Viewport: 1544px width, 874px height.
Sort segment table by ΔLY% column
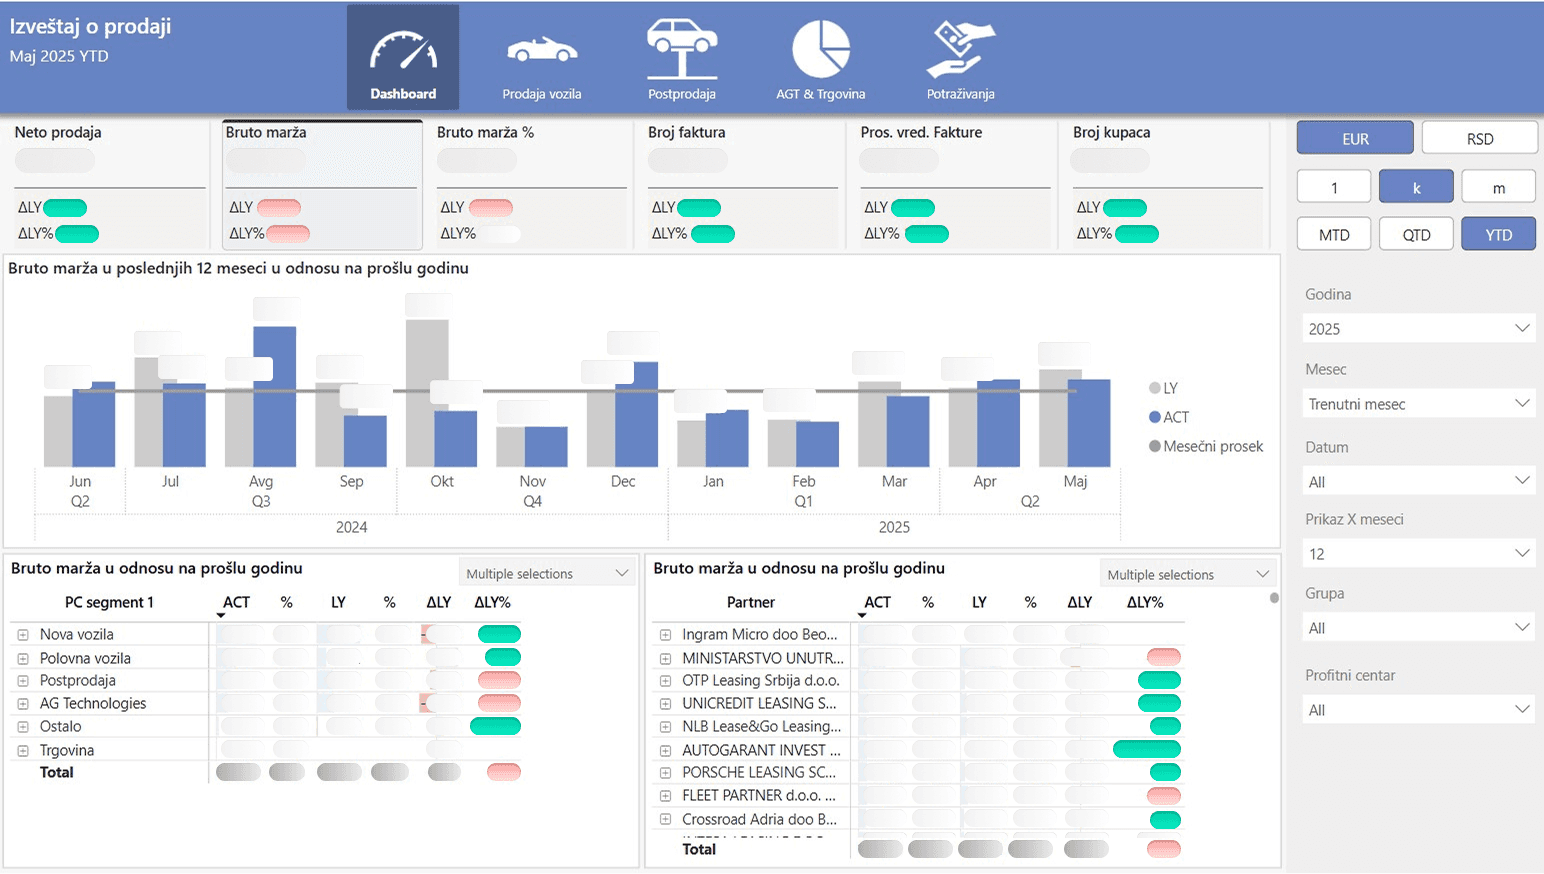492,602
